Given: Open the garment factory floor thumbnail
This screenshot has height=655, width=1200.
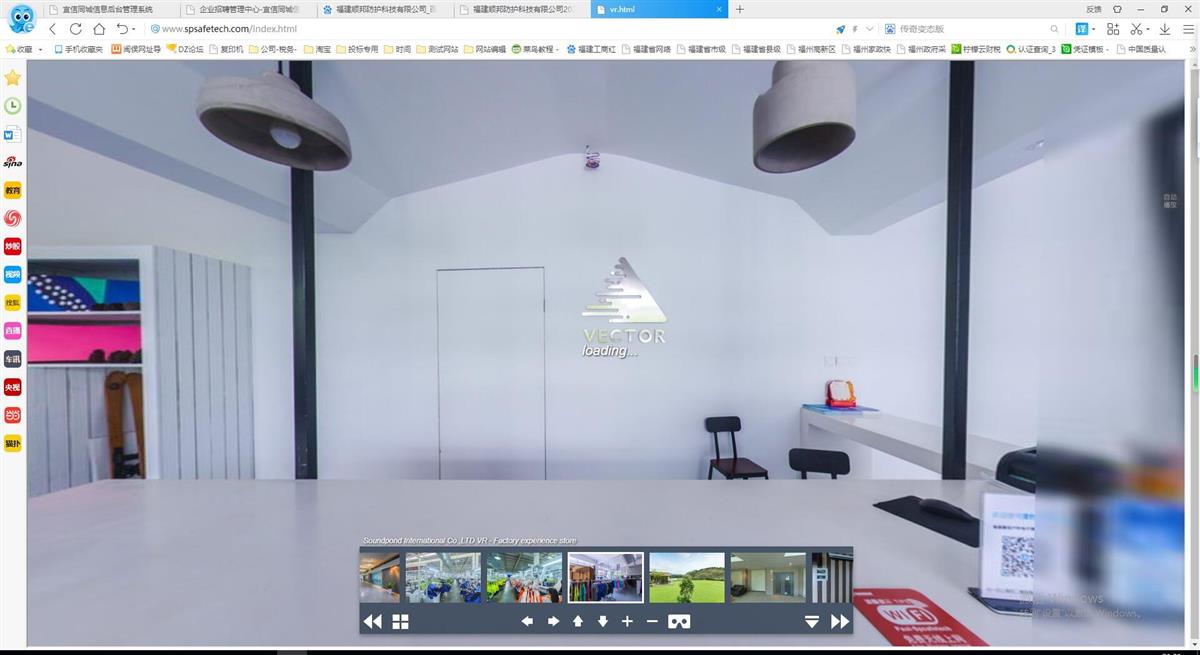Looking at the screenshot, I should tap(443, 577).
